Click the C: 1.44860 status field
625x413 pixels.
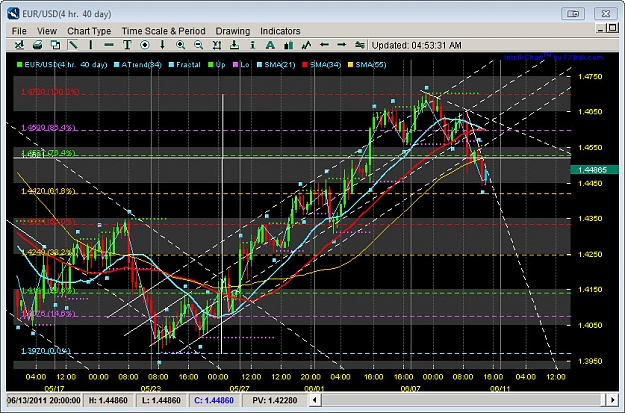click(214, 400)
